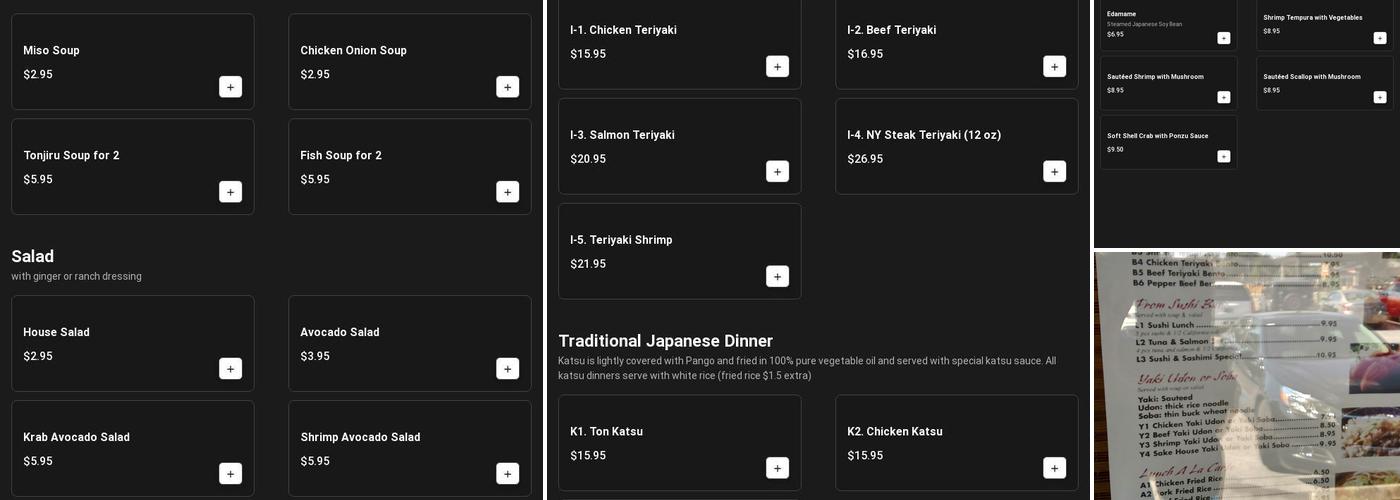1400x500 pixels.
Task: Add Krab Avocado Salad to order
Action: (x=230, y=474)
